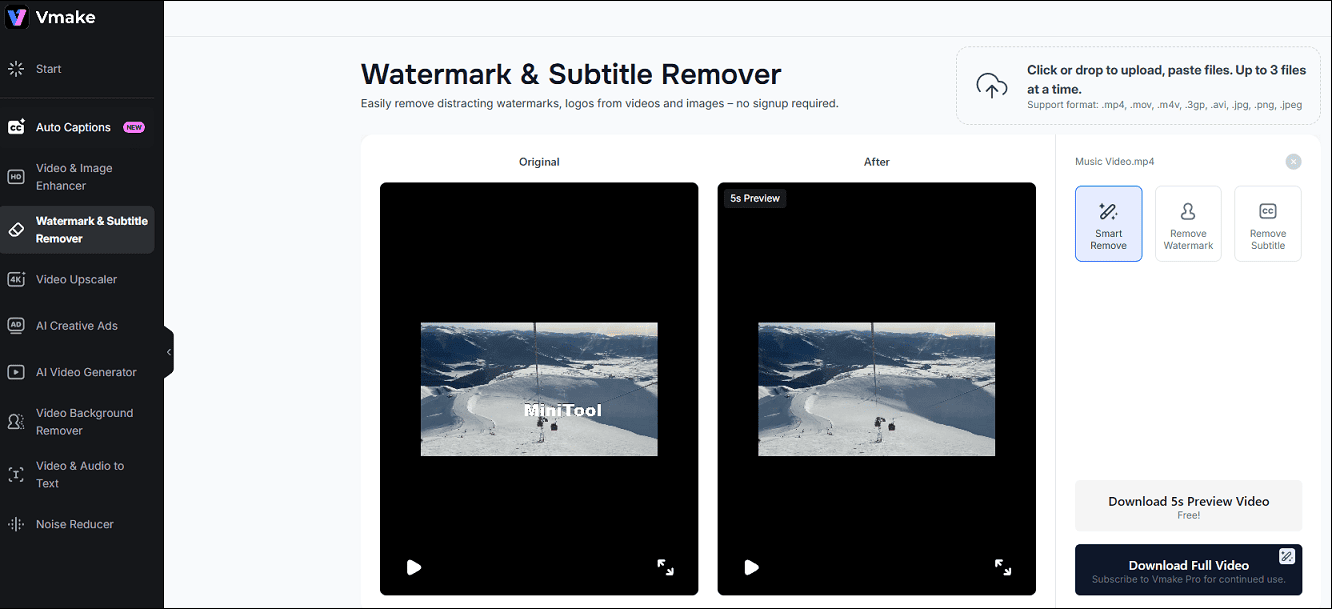Click the 5s Preview badge
The image size is (1332, 609).
point(755,198)
